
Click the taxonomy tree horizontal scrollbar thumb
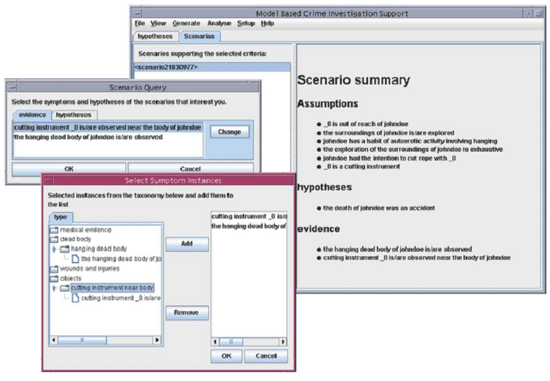coord(82,340)
